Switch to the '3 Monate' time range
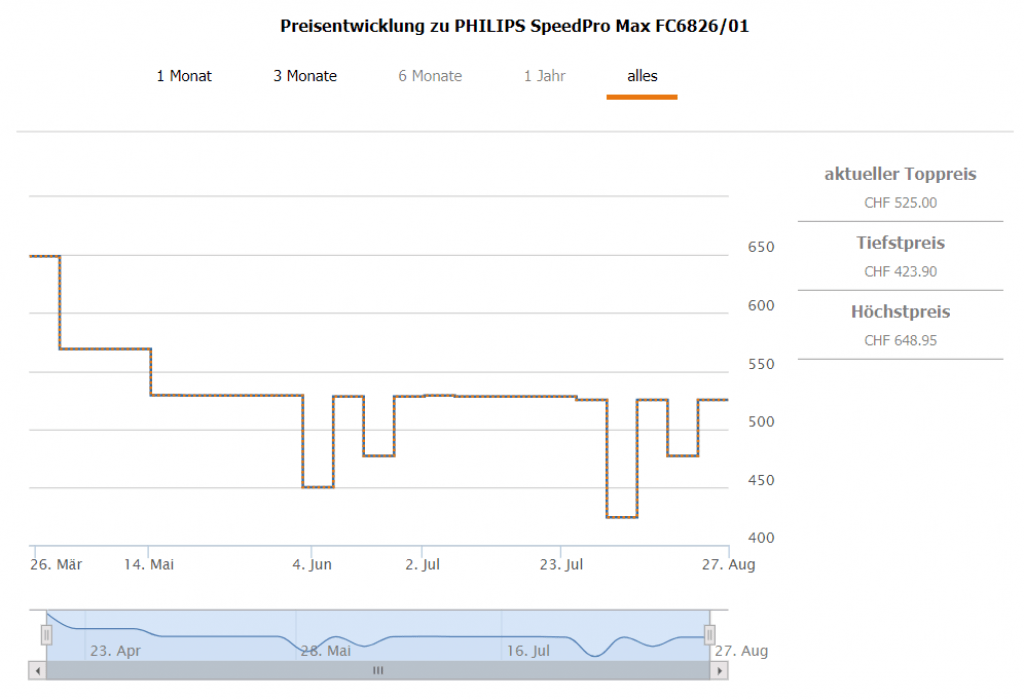The width and height of the screenshot is (1024, 699). [x=305, y=76]
